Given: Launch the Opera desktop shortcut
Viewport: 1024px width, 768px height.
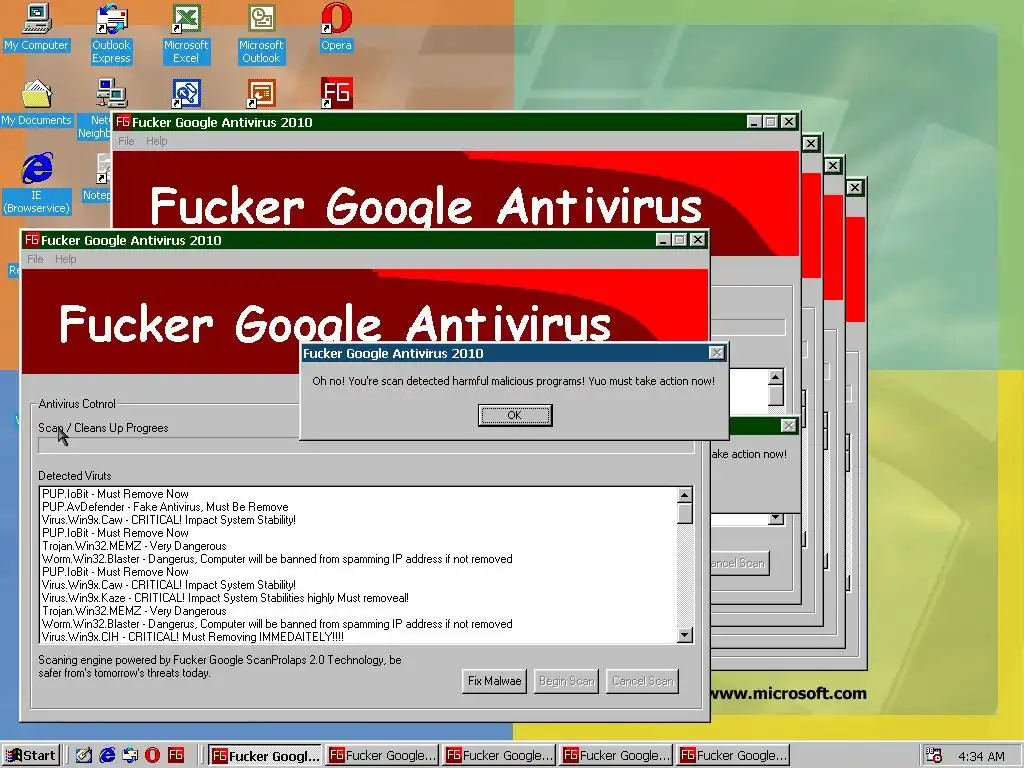Looking at the screenshot, I should [x=336, y=27].
